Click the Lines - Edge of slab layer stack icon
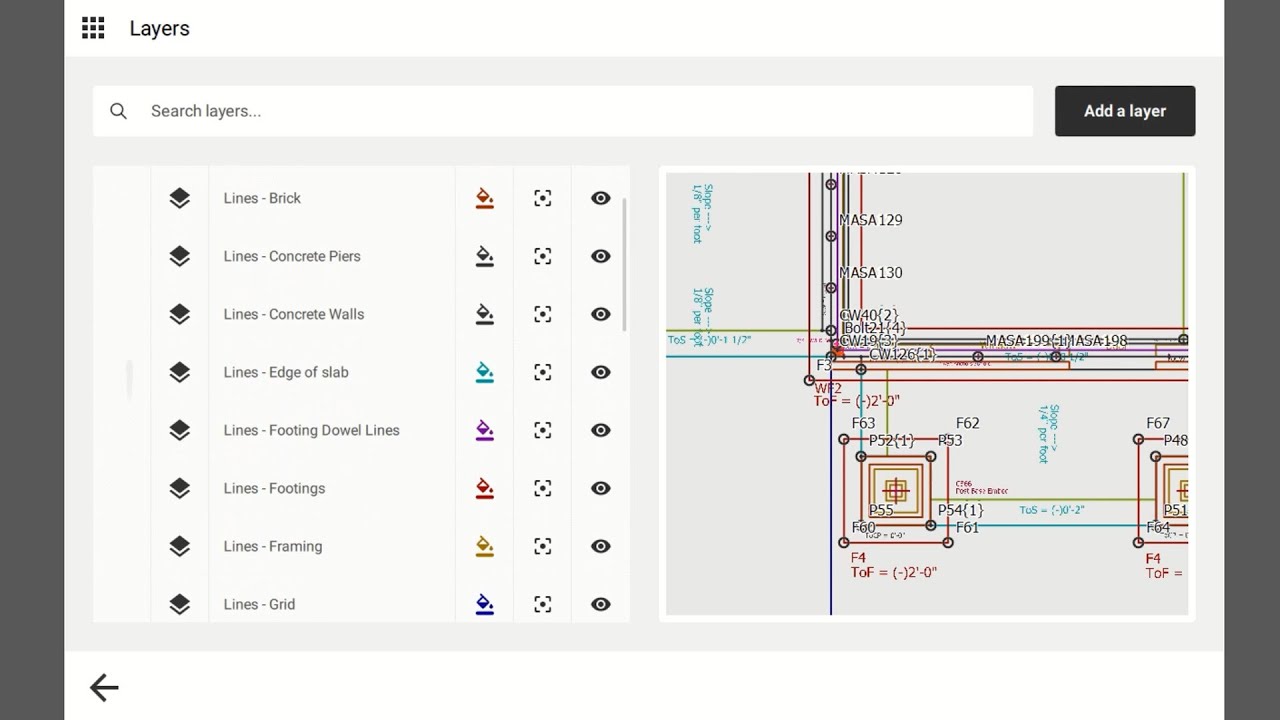The height and width of the screenshot is (720, 1280). point(179,372)
